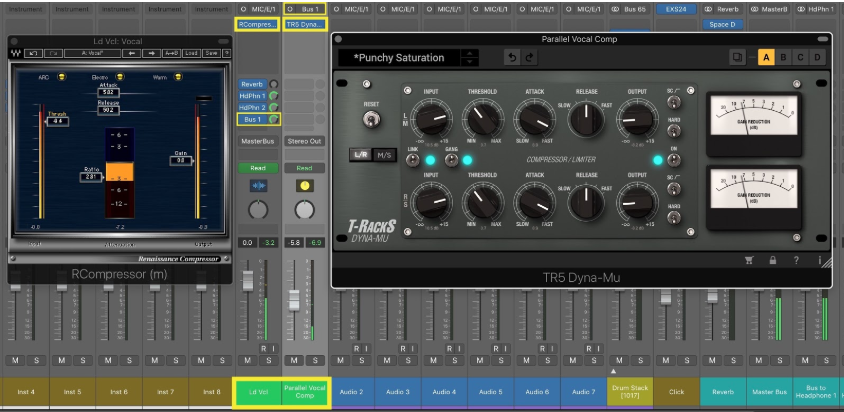This screenshot has height=412, width=844.
Task: Select Dyna-Mu preset slot B
Action: click(783, 57)
